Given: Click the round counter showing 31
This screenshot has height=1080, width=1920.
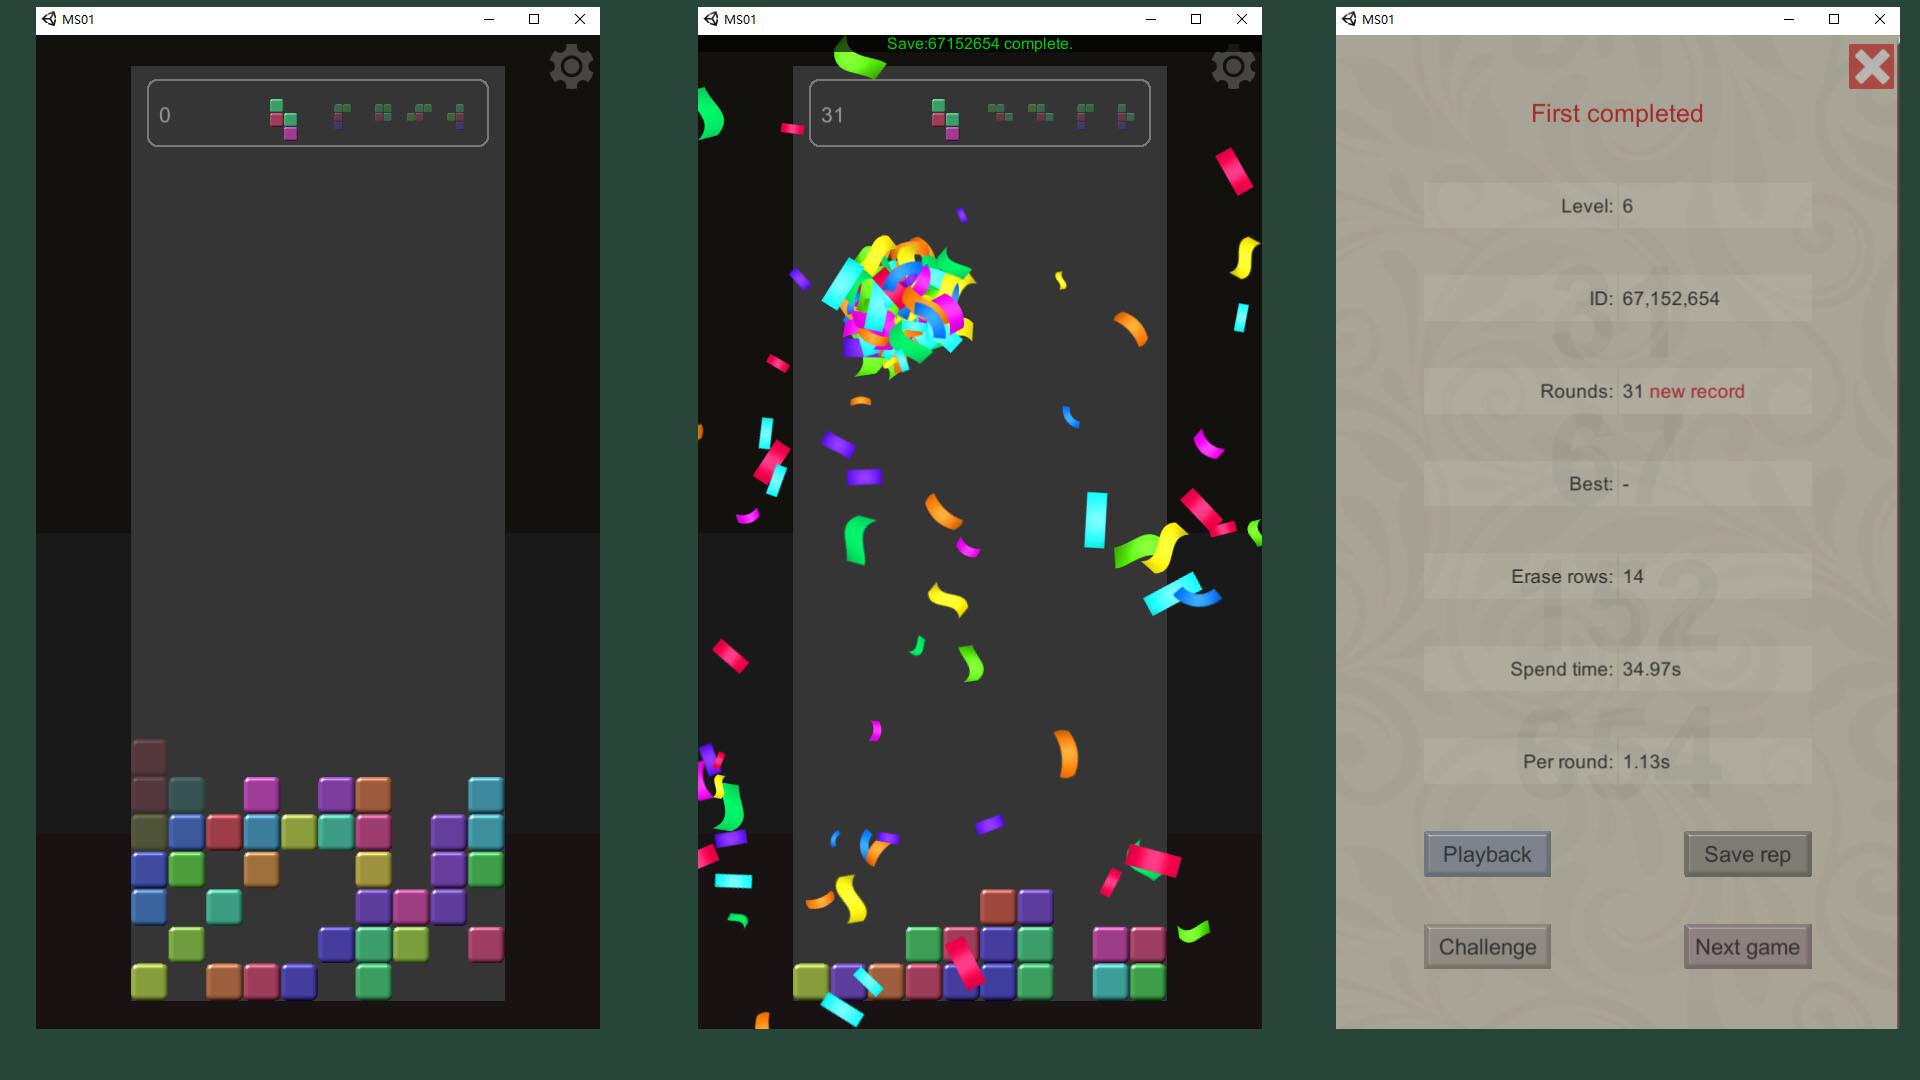Looking at the screenshot, I should point(832,114).
